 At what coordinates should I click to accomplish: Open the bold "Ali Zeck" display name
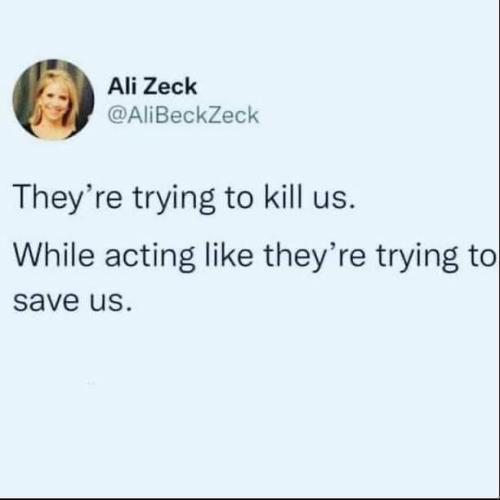tap(152, 86)
